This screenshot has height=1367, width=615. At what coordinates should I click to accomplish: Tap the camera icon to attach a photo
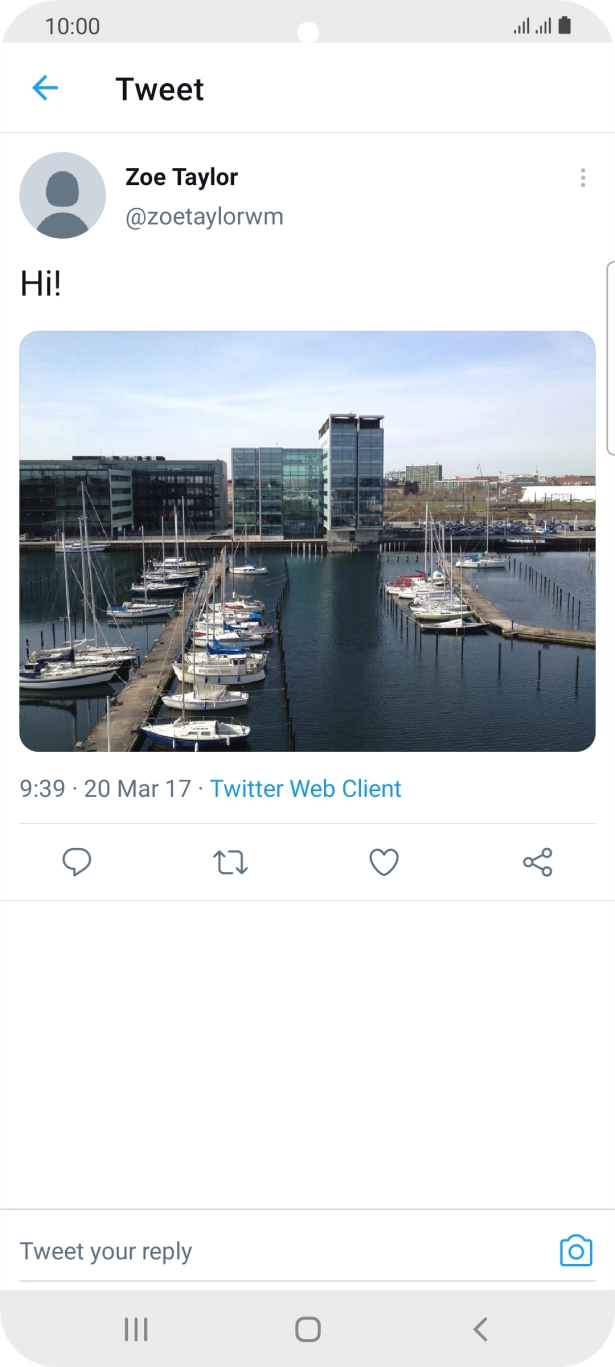576,1251
